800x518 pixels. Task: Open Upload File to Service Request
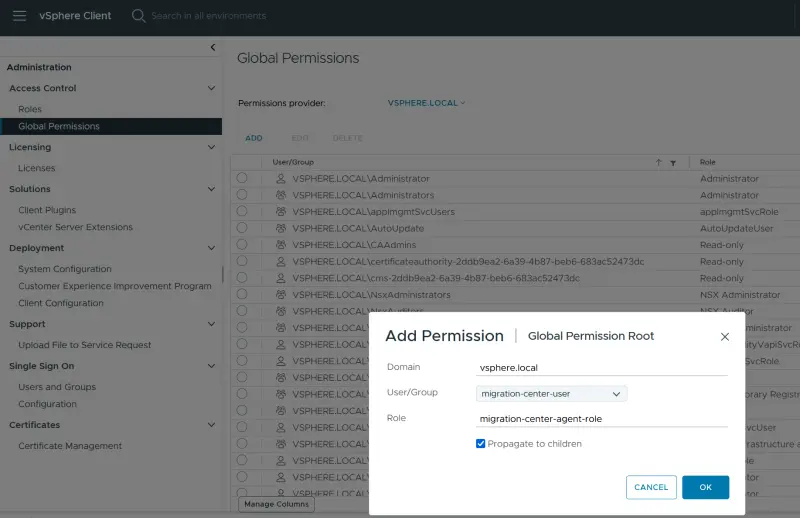(85, 345)
